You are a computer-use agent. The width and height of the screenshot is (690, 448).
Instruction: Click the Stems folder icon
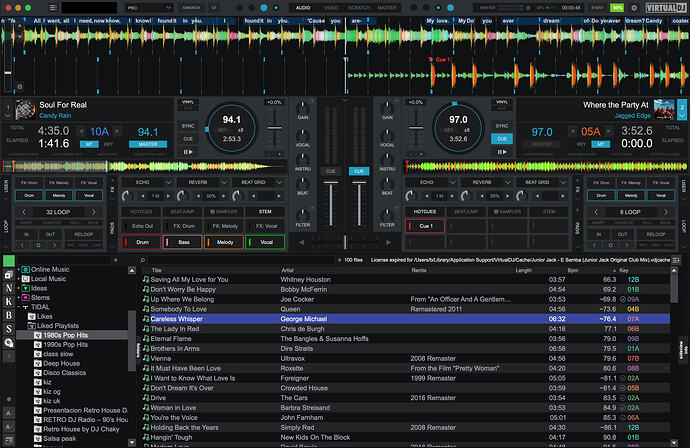pyautogui.click(x=26, y=297)
